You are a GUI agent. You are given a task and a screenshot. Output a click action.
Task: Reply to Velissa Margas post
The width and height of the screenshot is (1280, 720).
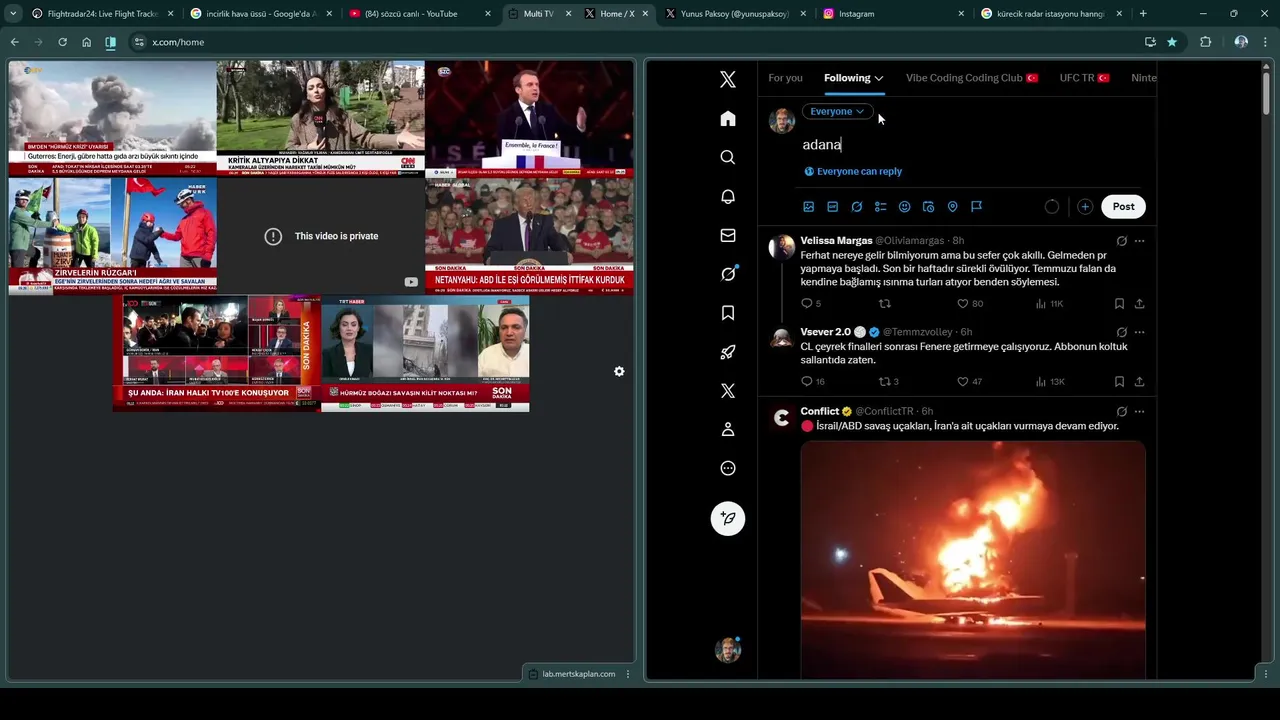806,304
